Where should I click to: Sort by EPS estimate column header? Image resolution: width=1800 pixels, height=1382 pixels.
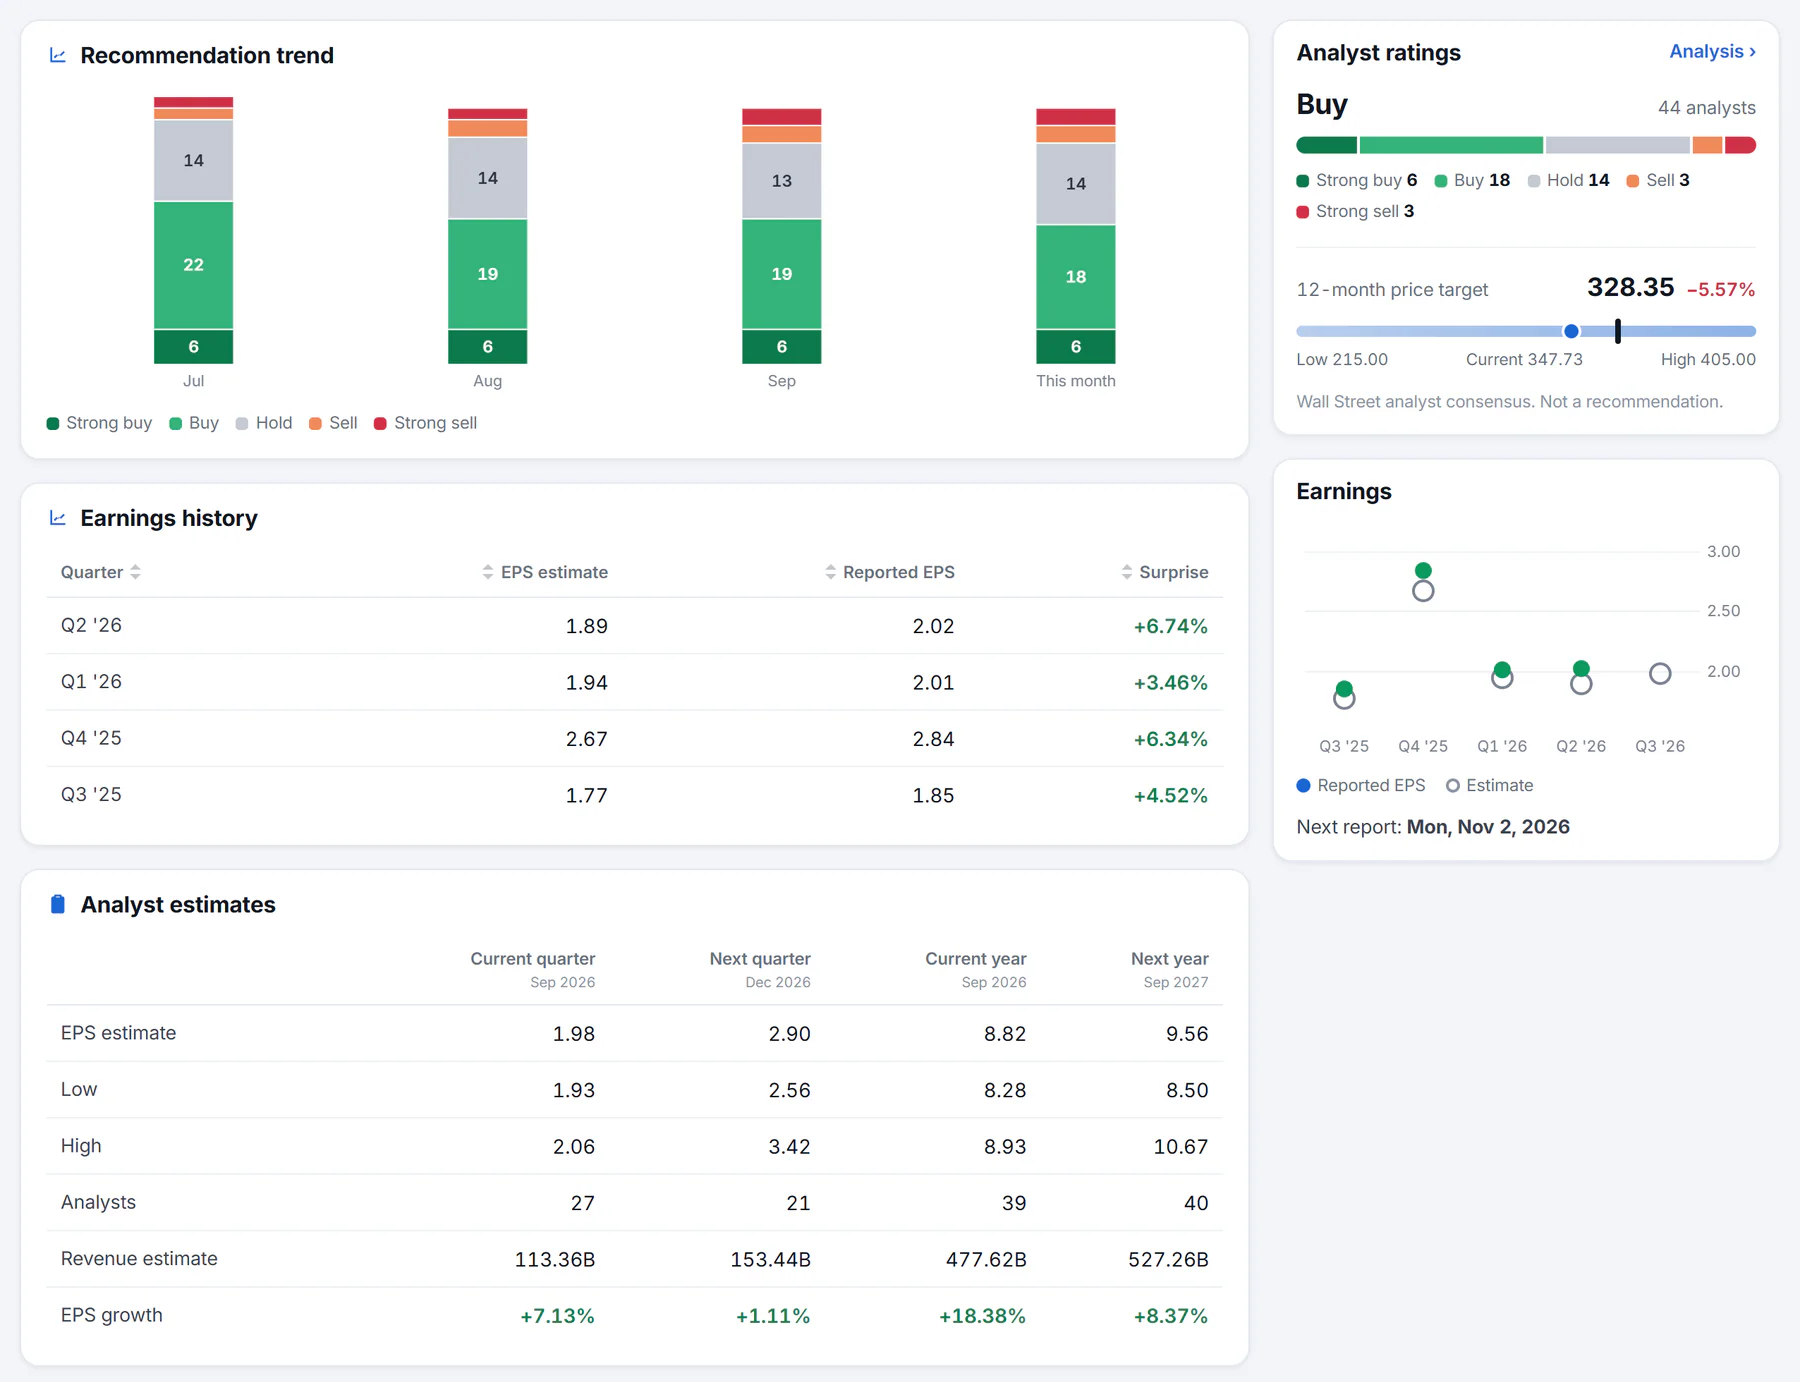545,572
